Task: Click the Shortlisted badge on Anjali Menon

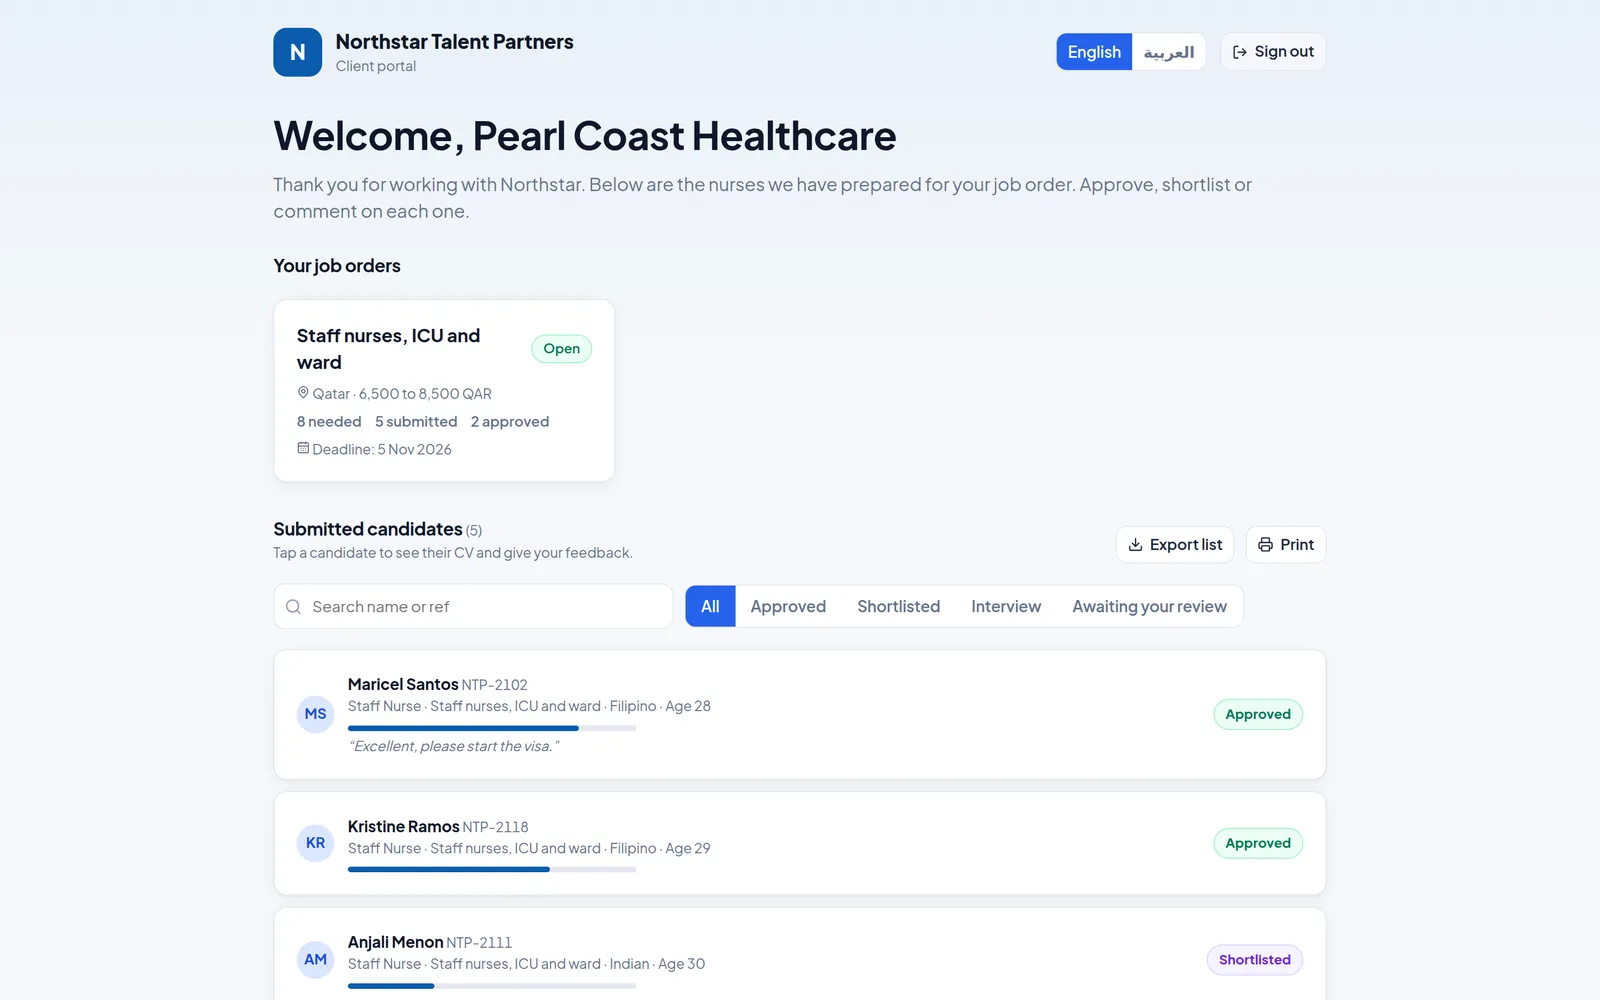Action: coord(1254,960)
